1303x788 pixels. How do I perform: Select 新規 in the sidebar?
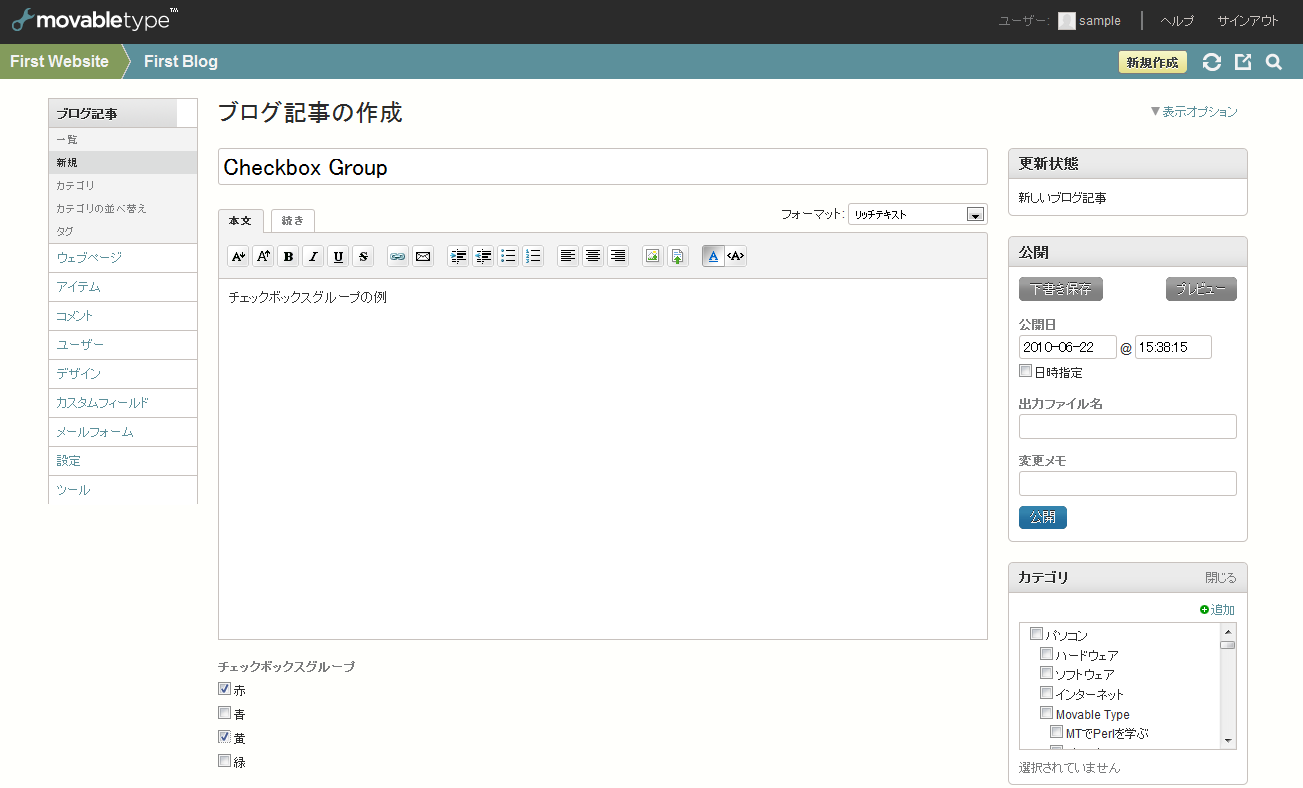pos(122,163)
